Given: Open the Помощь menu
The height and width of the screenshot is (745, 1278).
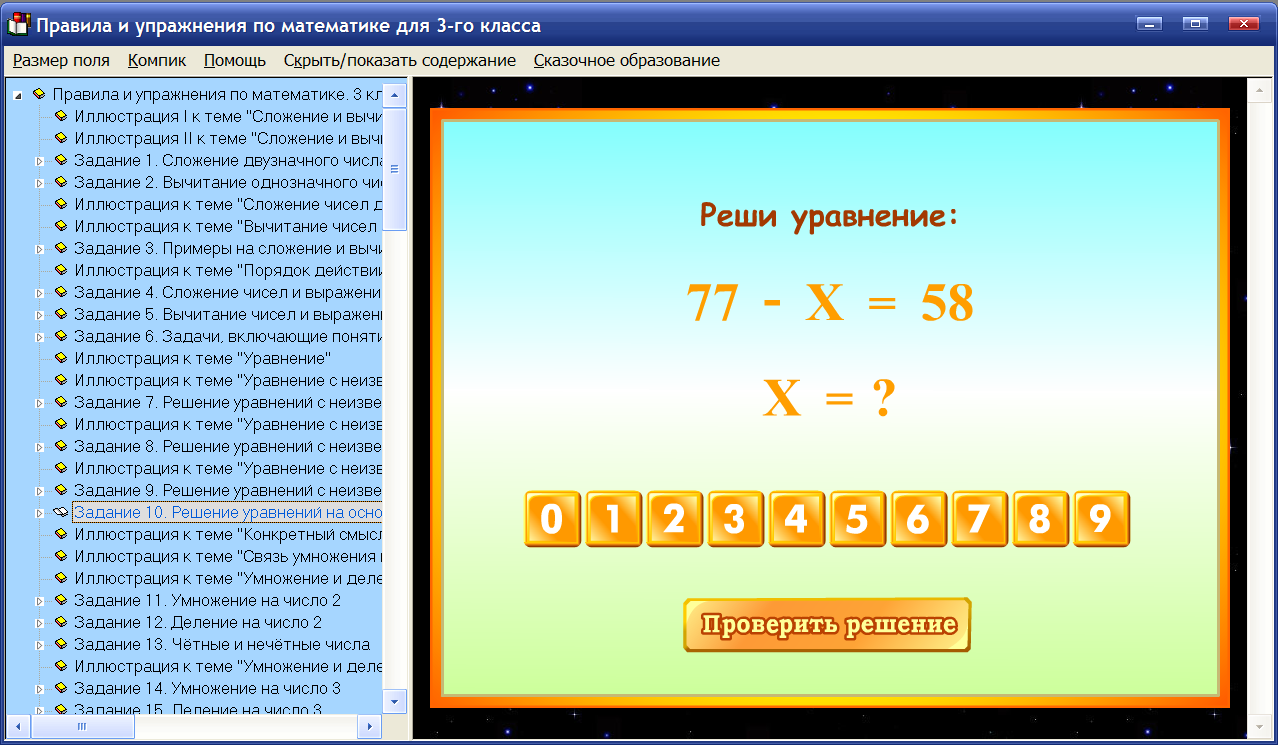Looking at the screenshot, I should click(233, 60).
